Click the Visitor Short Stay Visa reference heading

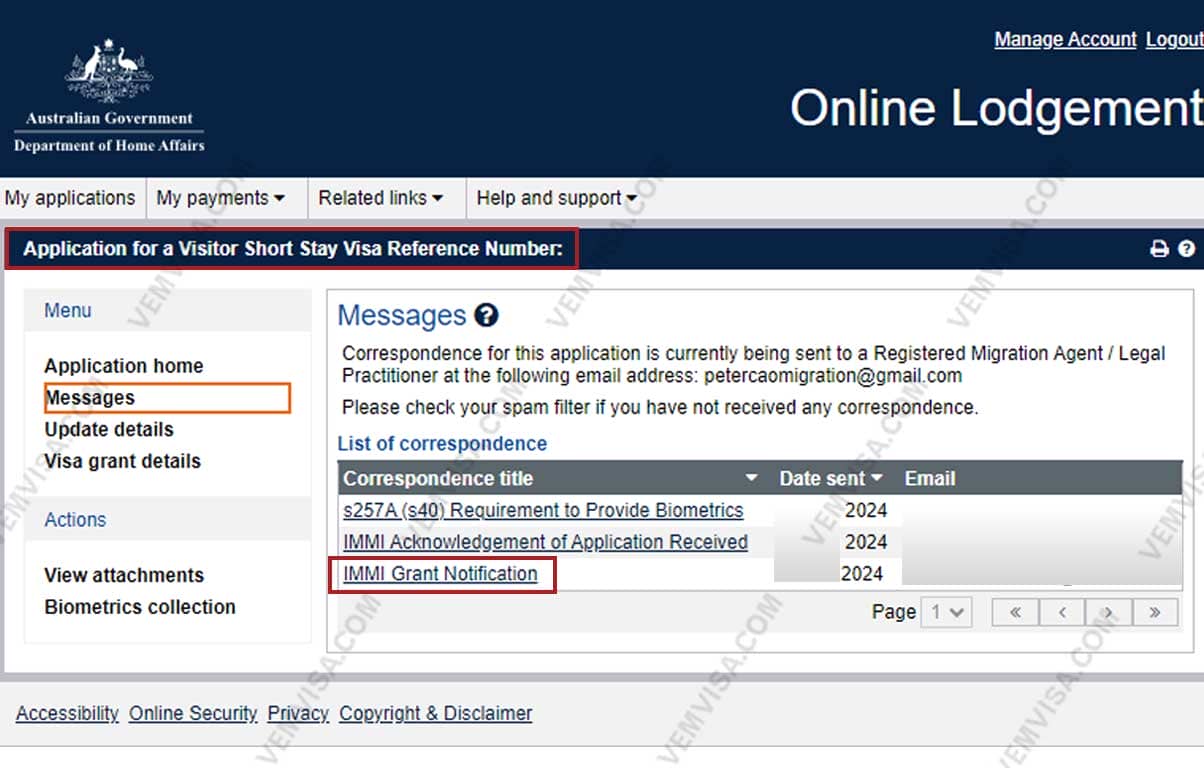(293, 249)
